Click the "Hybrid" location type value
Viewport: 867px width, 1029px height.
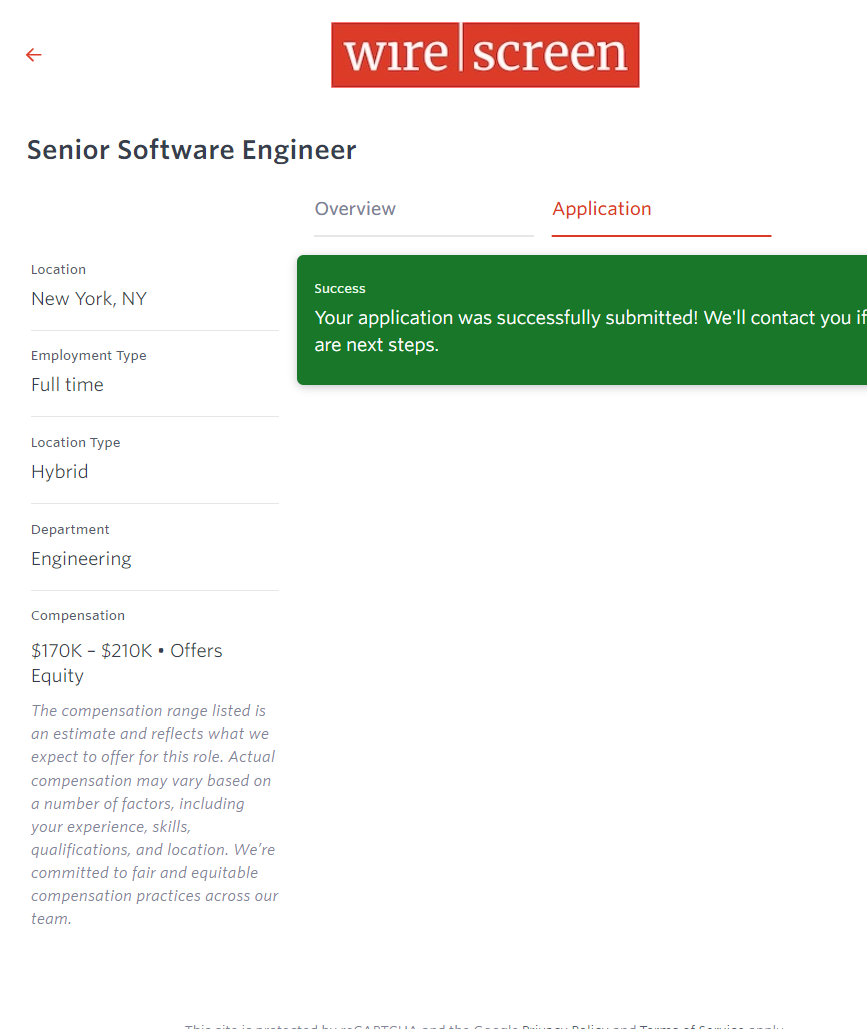pos(60,472)
